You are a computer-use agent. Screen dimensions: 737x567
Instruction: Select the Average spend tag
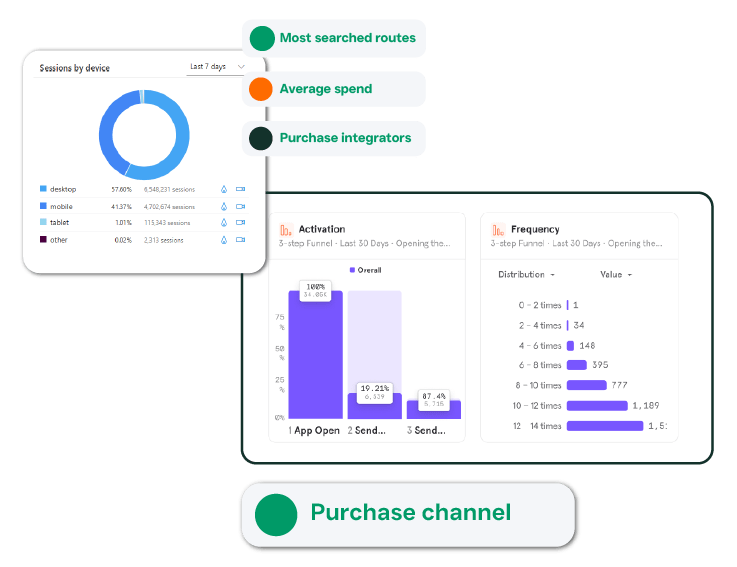(x=334, y=89)
